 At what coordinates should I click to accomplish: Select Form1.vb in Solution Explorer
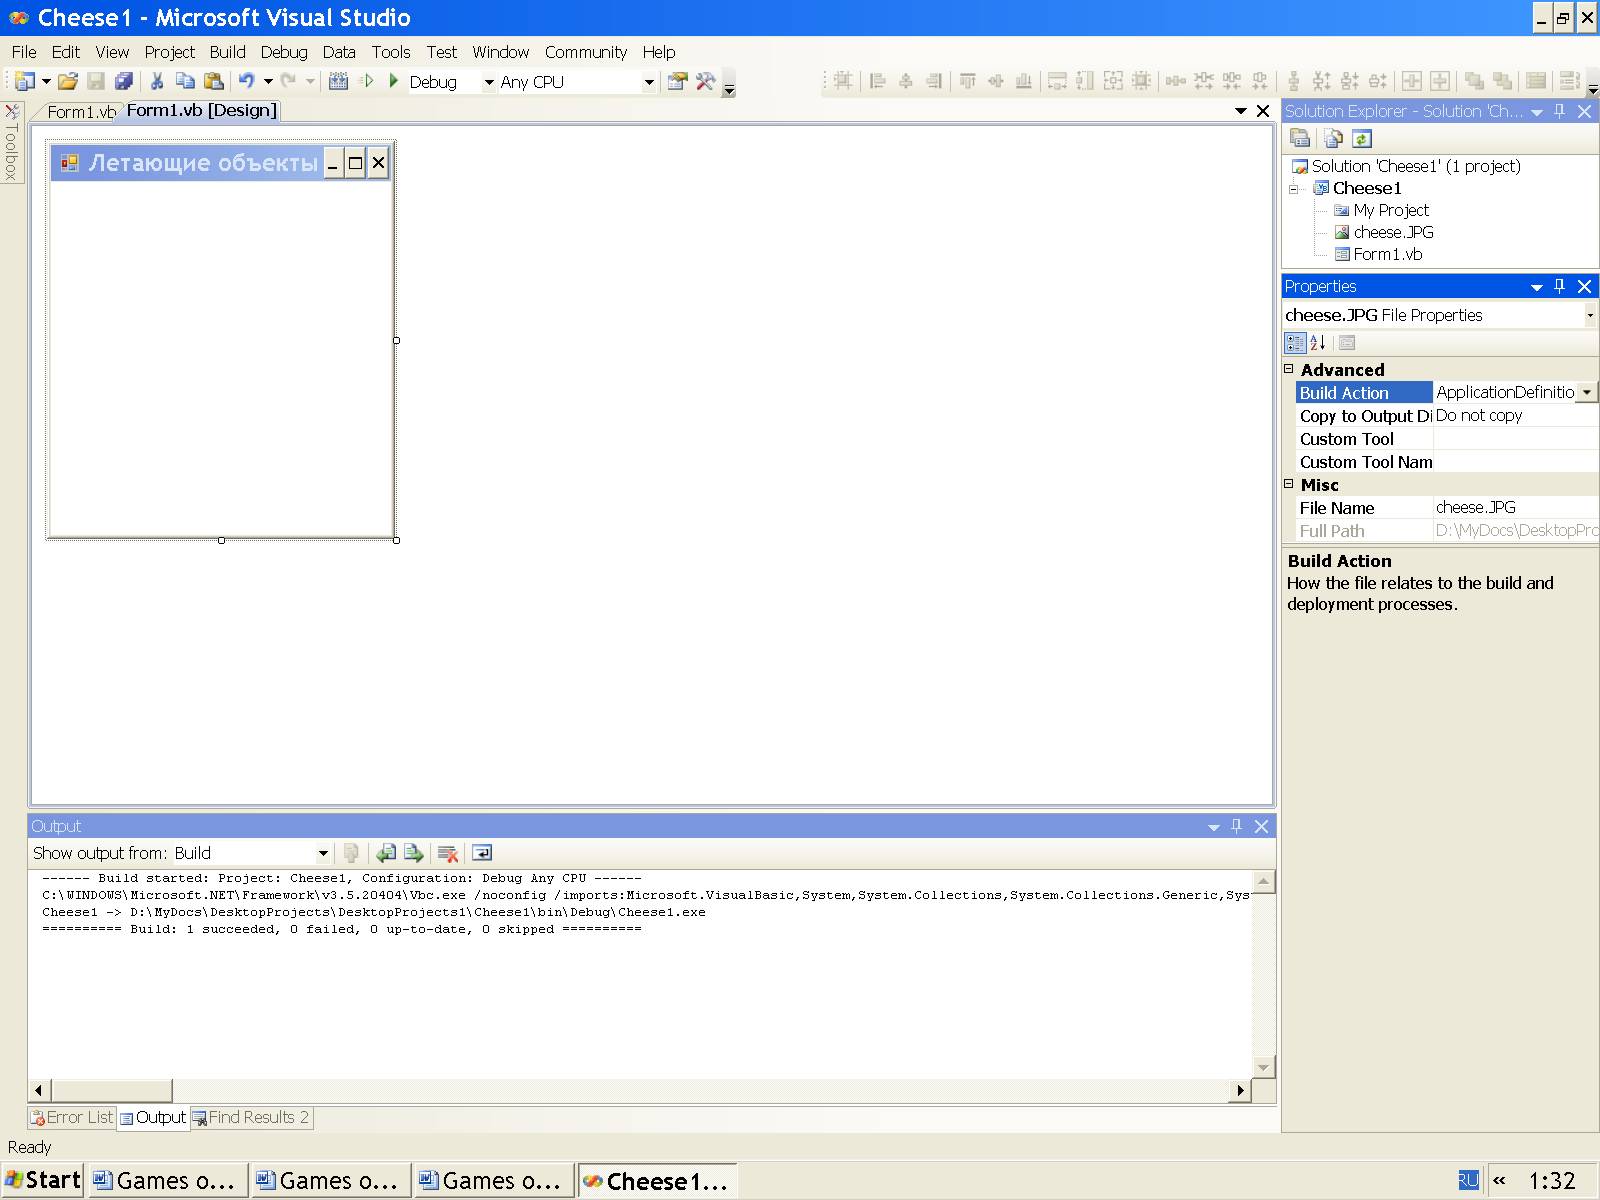pos(1387,254)
